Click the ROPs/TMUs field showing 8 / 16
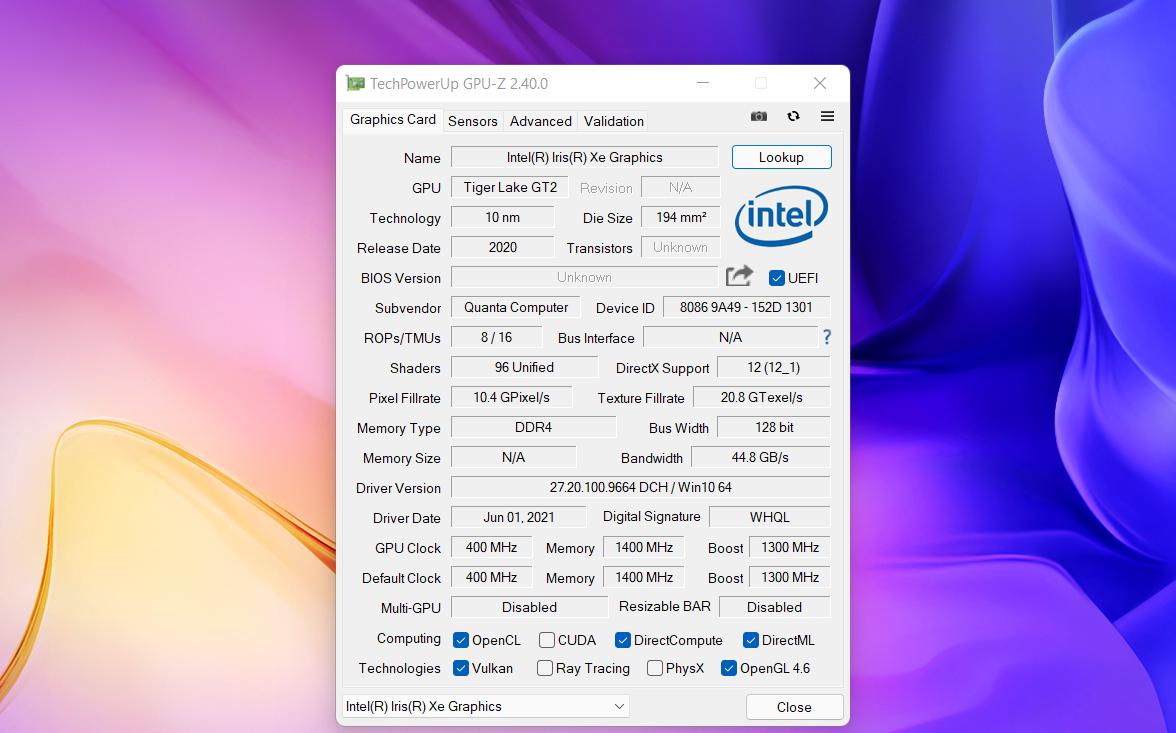 click(x=496, y=338)
